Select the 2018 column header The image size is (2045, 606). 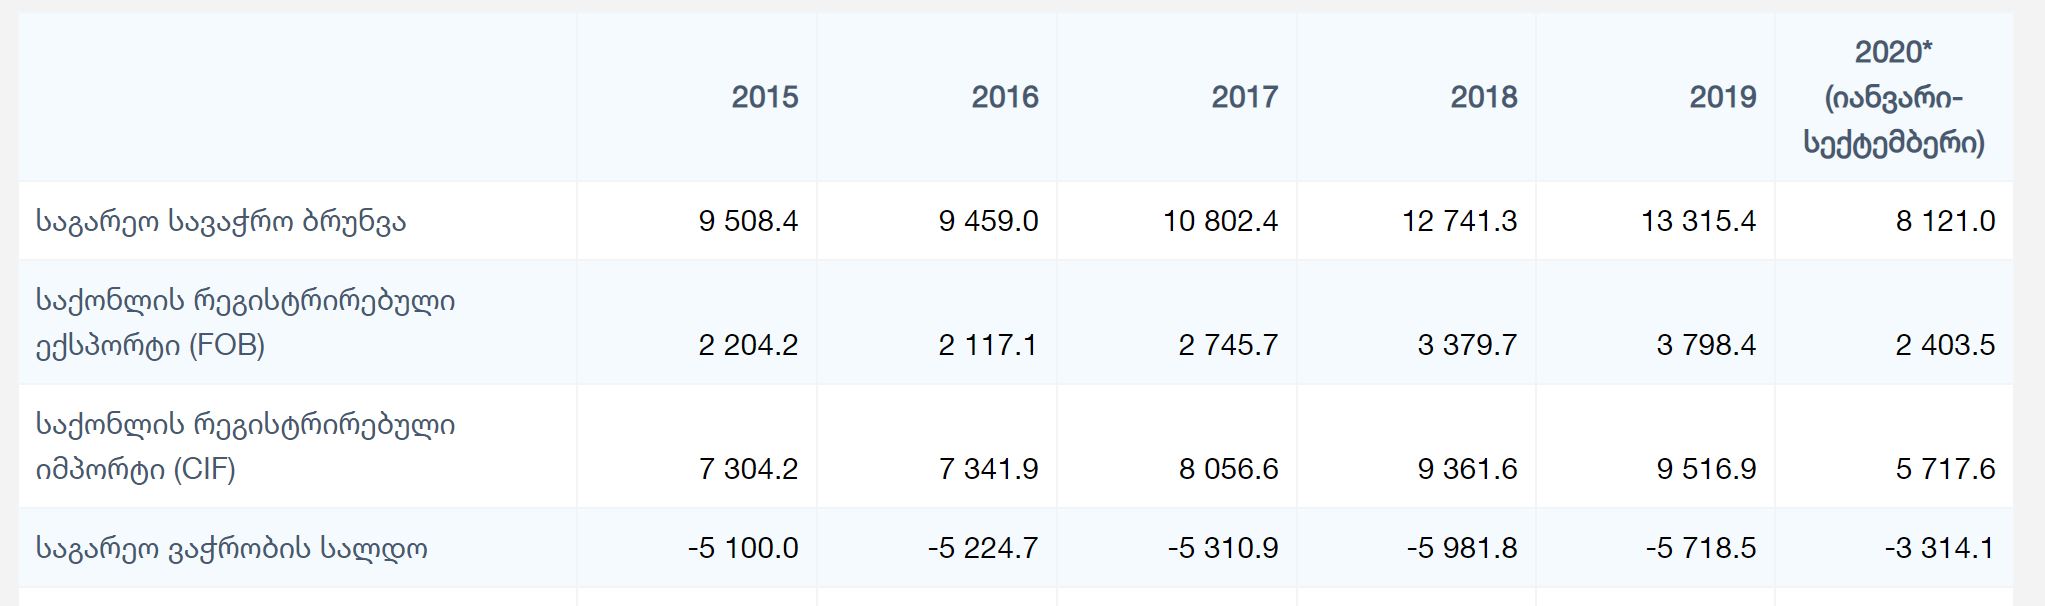pos(1483,97)
